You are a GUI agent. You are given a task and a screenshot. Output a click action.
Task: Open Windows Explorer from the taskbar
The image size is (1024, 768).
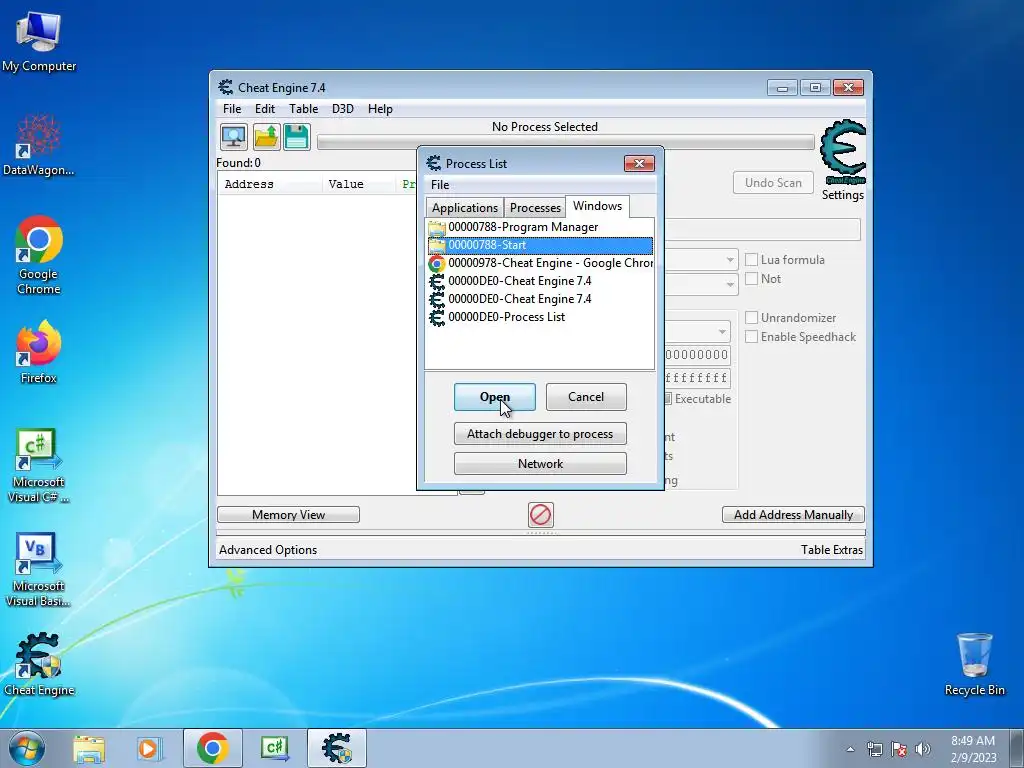[89, 748]
